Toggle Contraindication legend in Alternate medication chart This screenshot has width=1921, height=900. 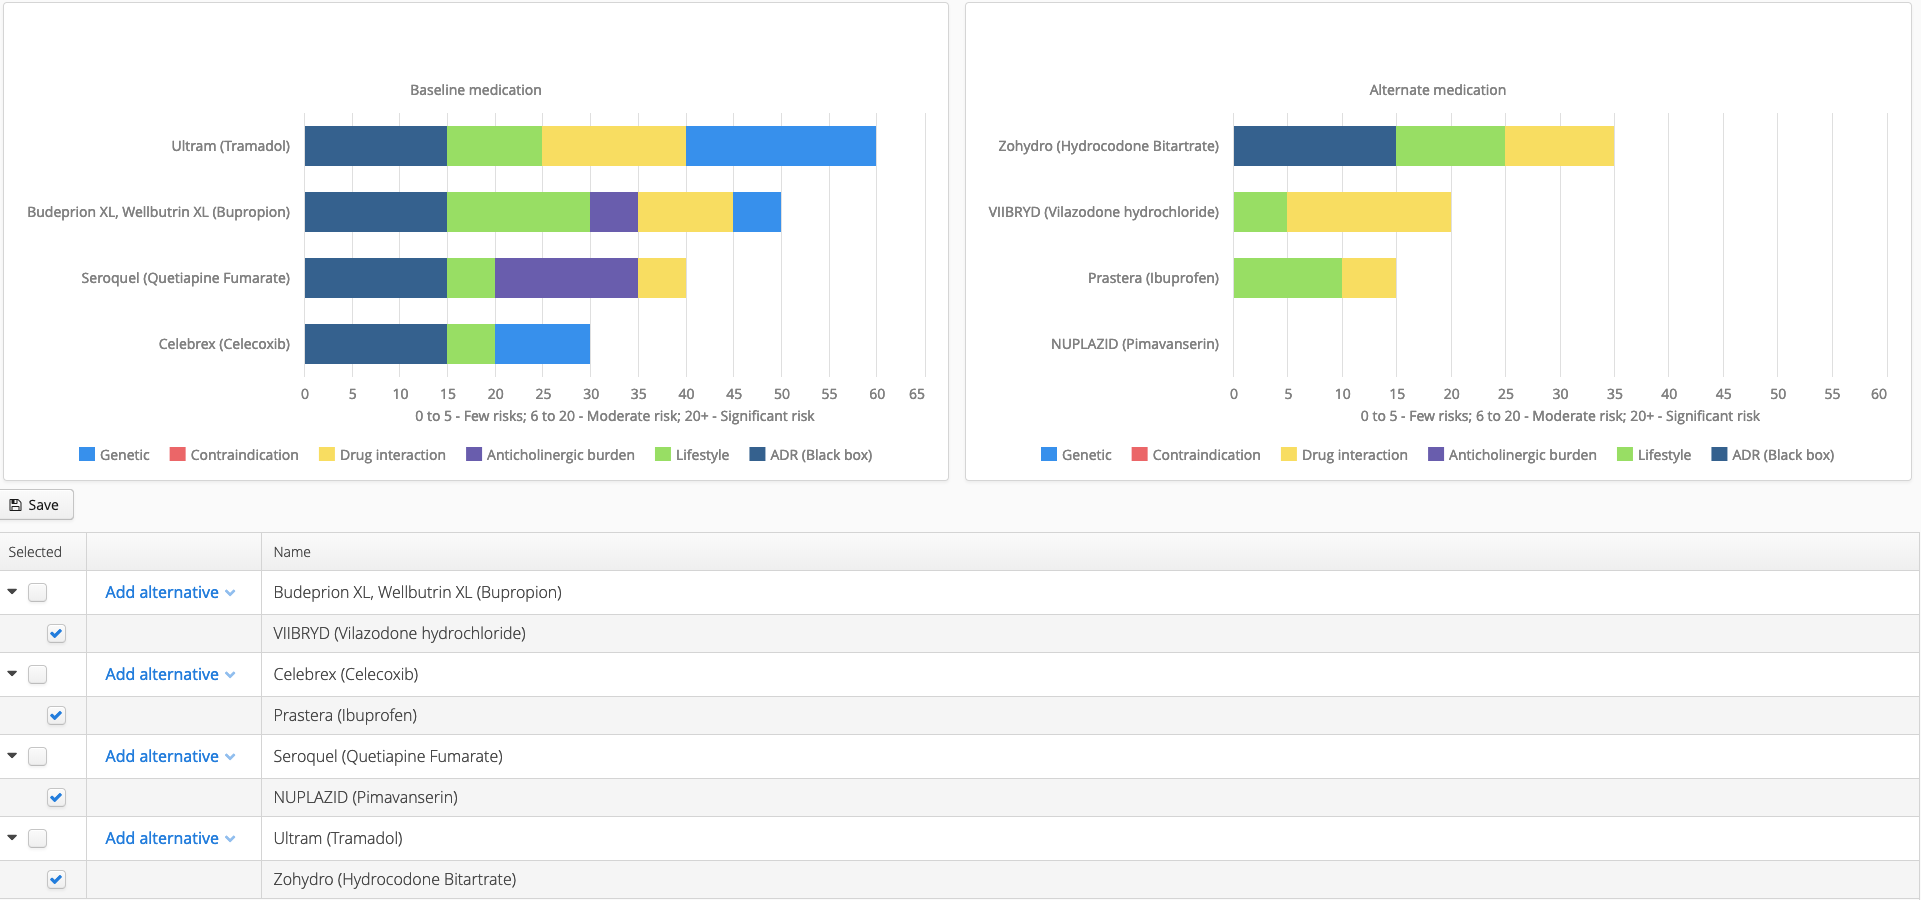coord(1196,455)
